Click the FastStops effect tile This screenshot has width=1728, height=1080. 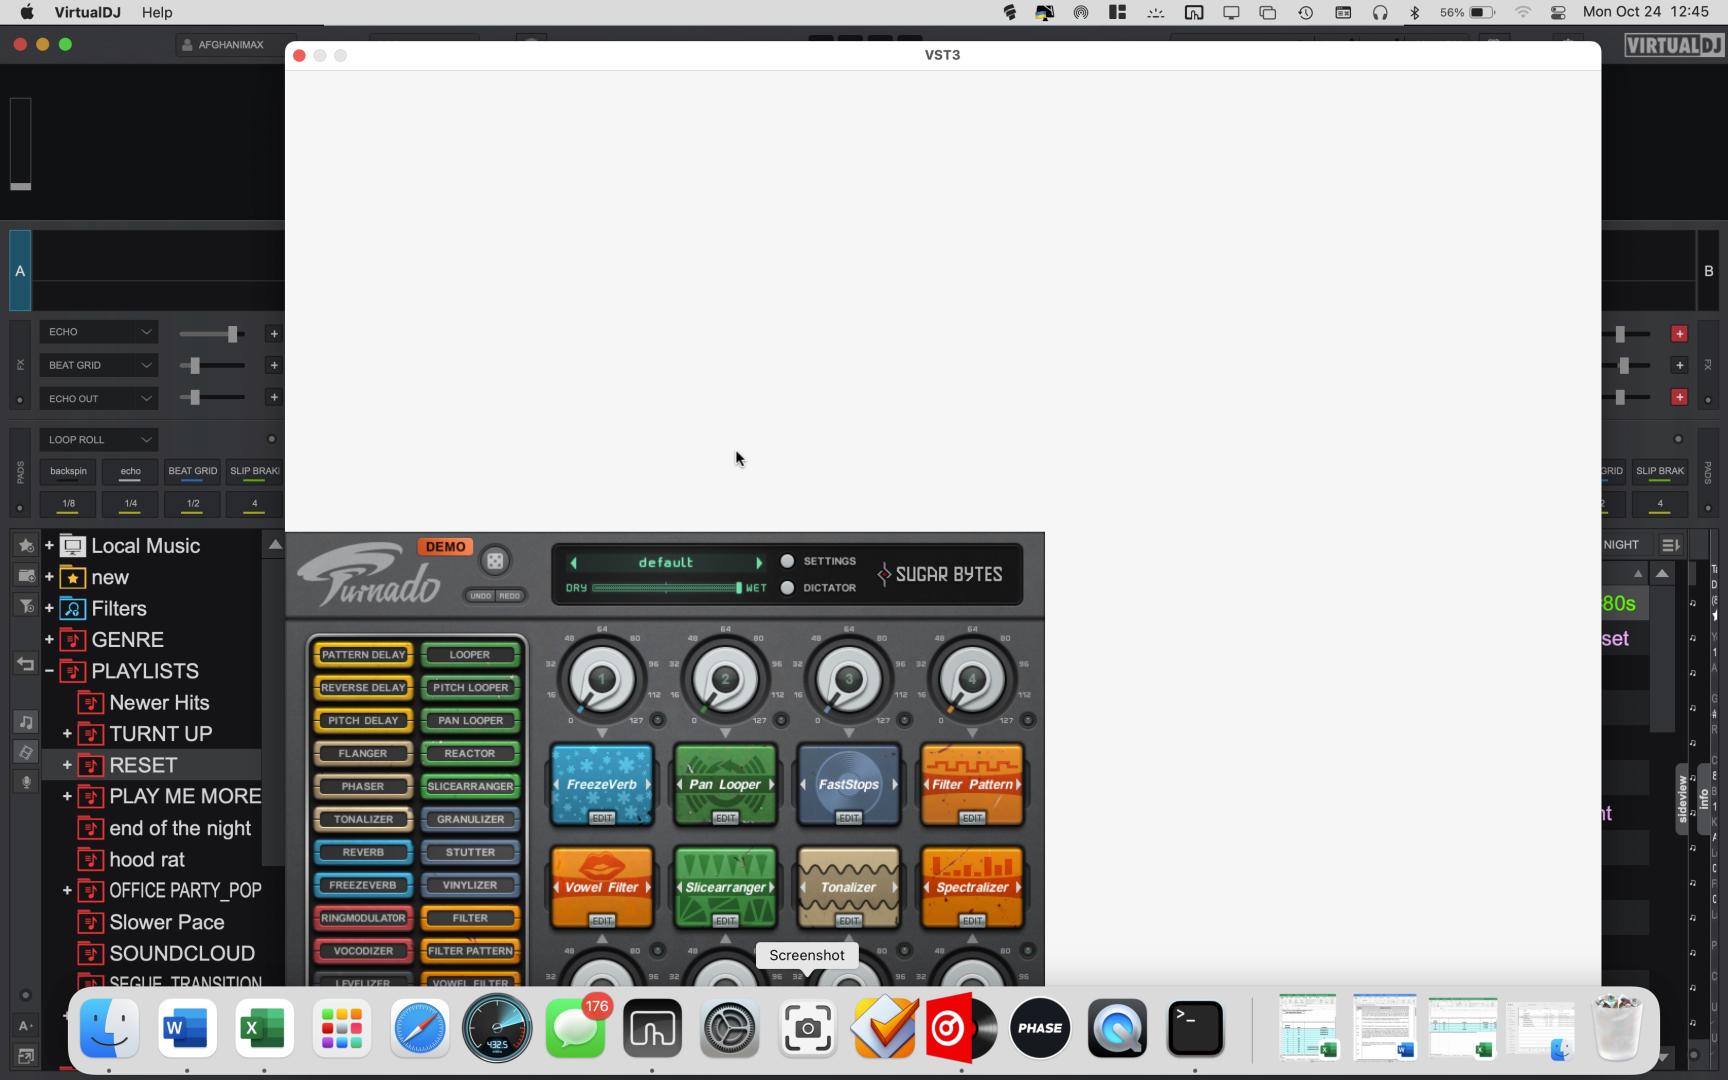click(x=849, y=785)
